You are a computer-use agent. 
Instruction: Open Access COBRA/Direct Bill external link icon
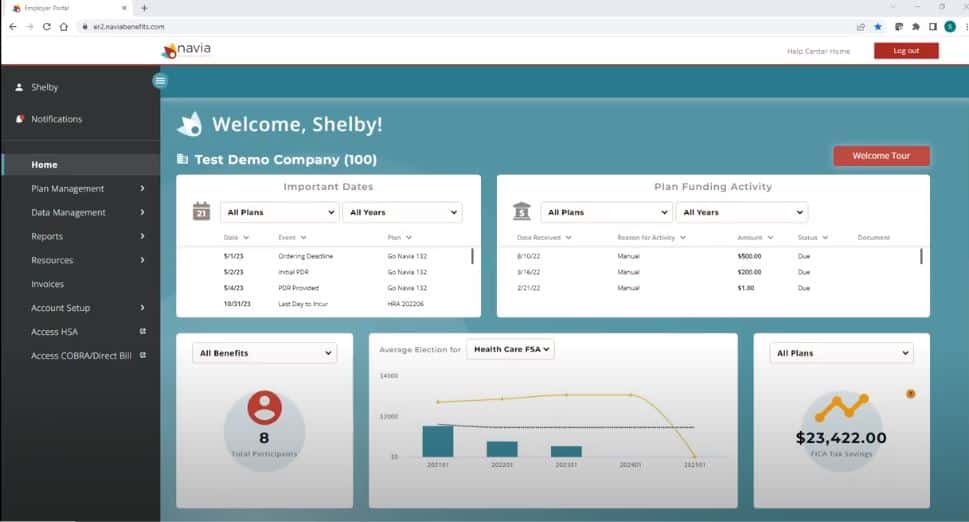(143, 355)
